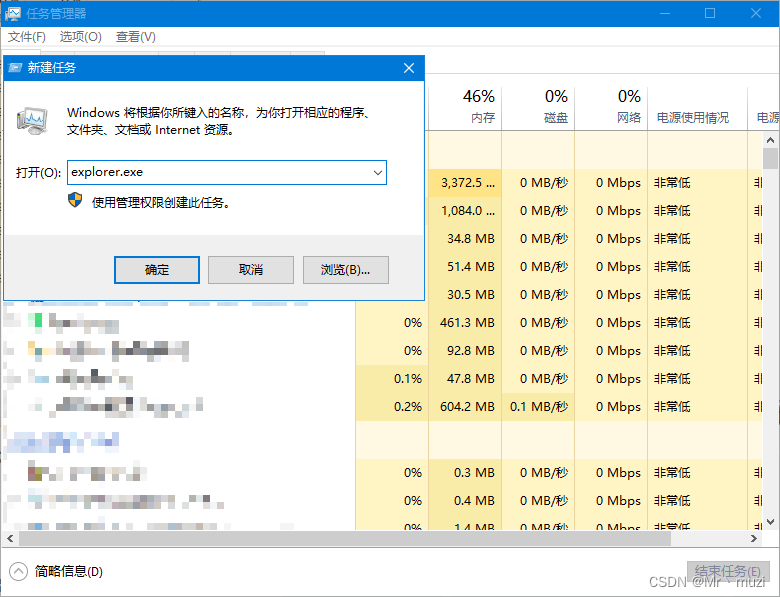This screenshot has width=780, height=597.
Task: Click the simplified info up-chevron icon
Action: coord(18,571)
